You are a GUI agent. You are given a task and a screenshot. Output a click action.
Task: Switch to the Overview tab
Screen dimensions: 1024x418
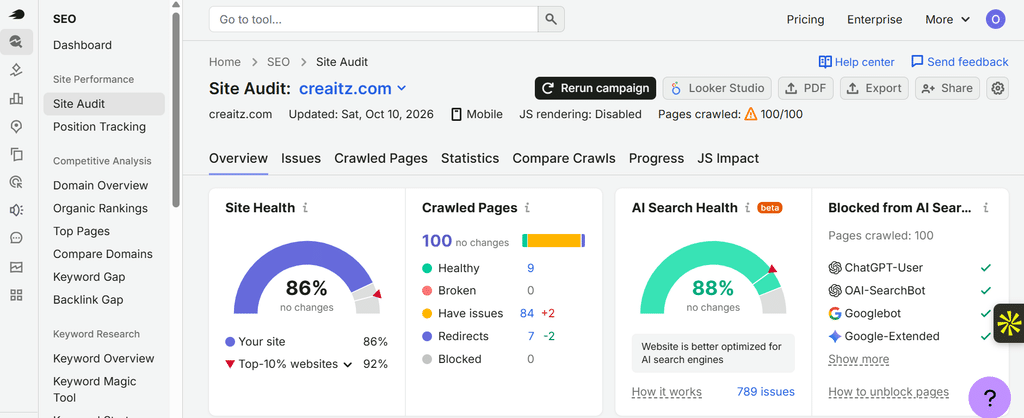(x=238, y=158)
